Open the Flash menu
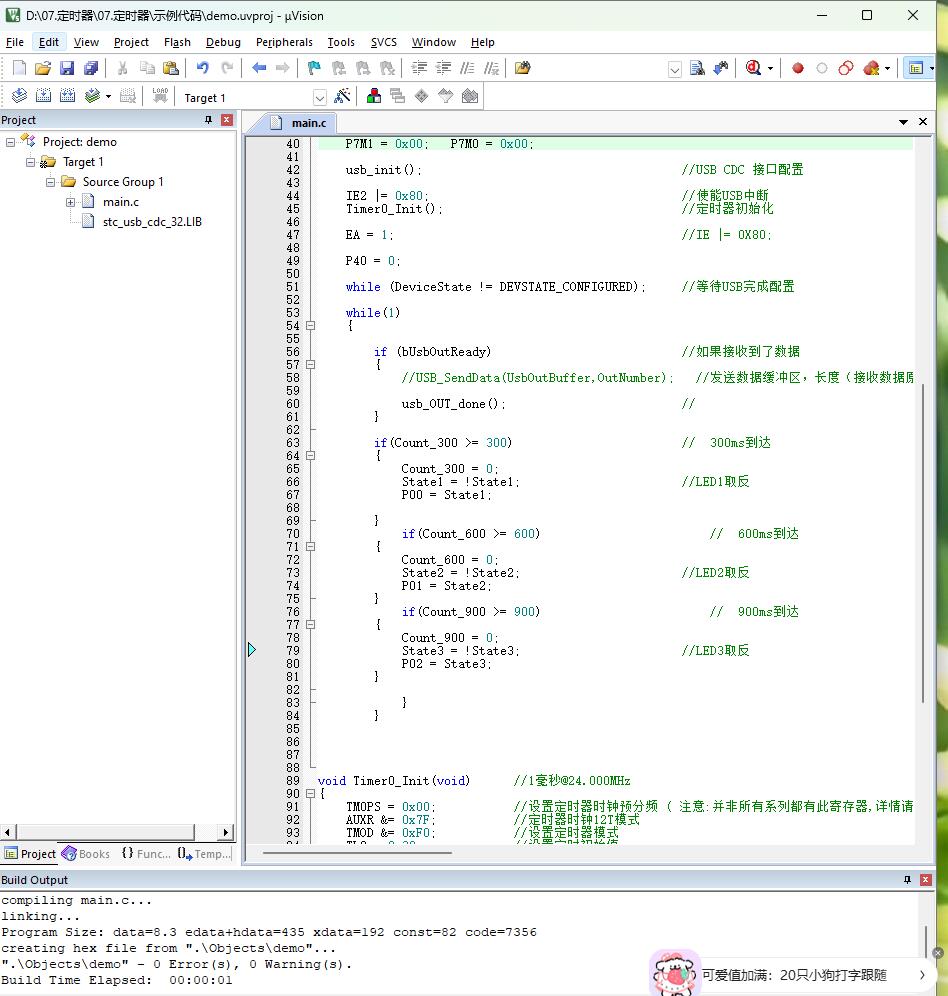Image resolution: width=948 pixels, height=996 pixels. [177, 42]
